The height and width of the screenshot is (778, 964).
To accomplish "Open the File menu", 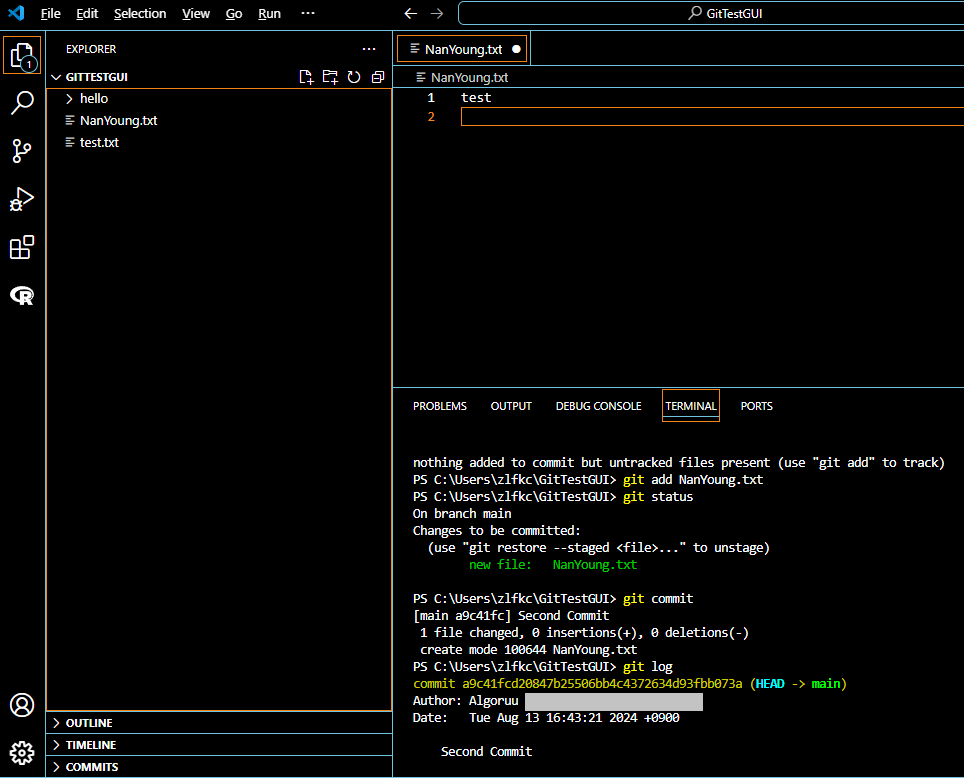I will click(x=50, y=14).
